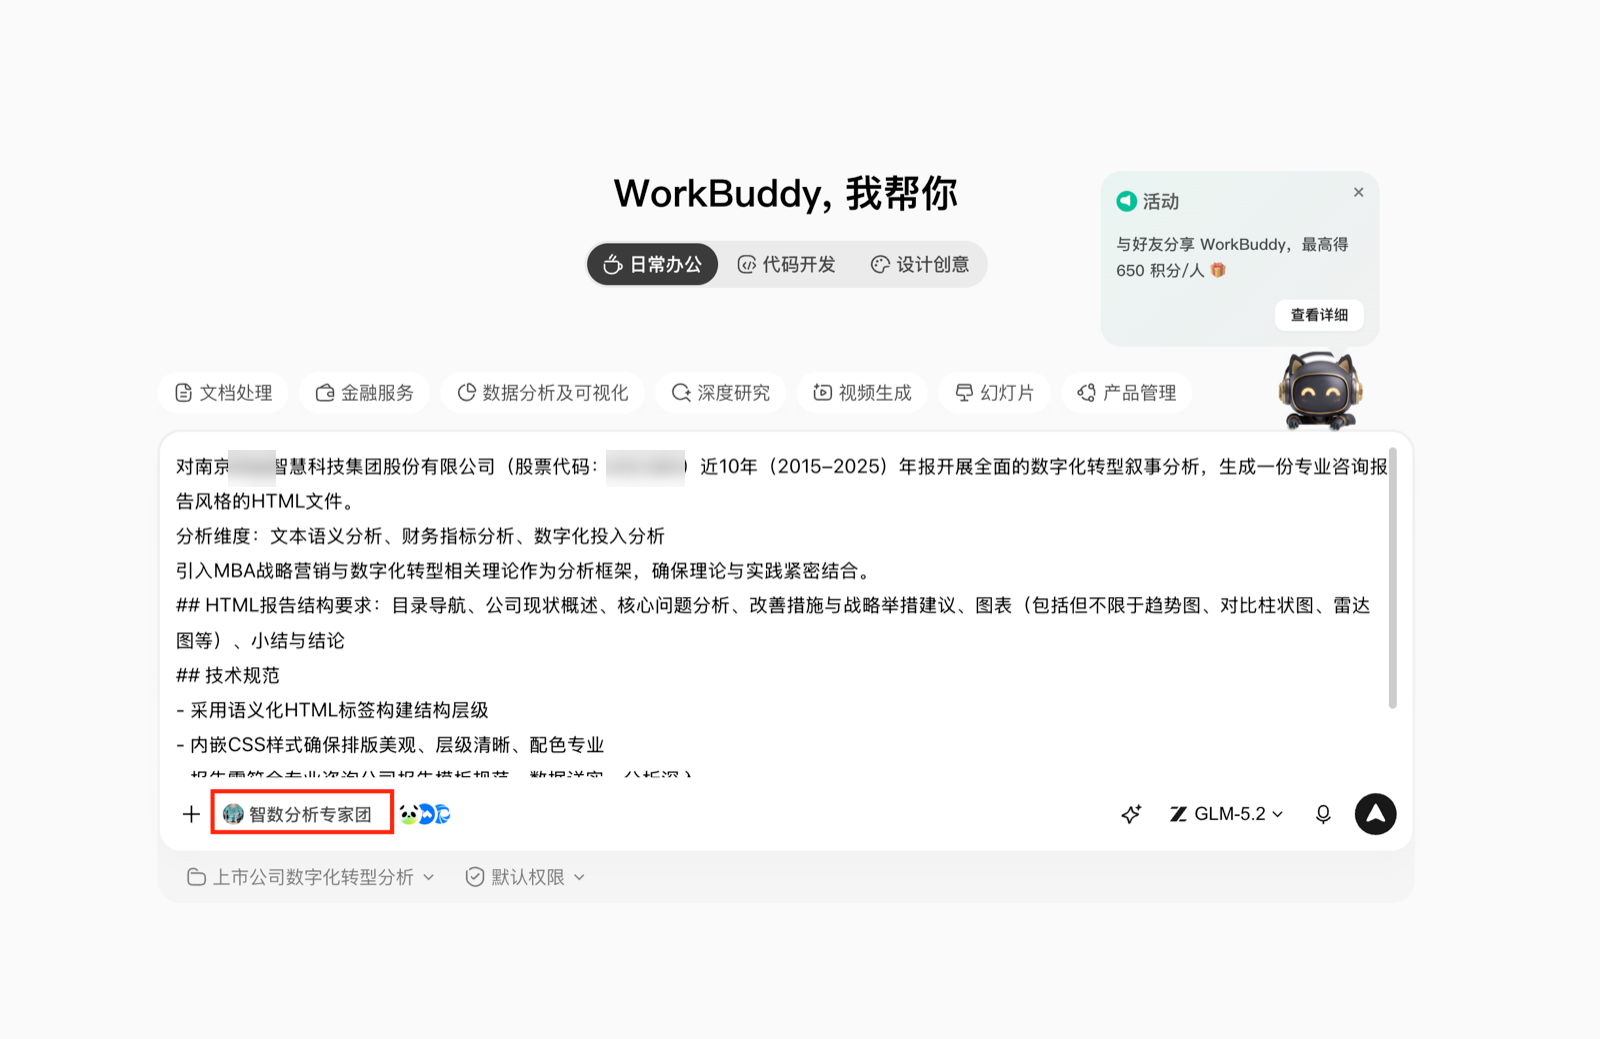Choose the 幻灯片 category chip
Viewport: 1600px width, 1039px height.
tap(994, 393)
